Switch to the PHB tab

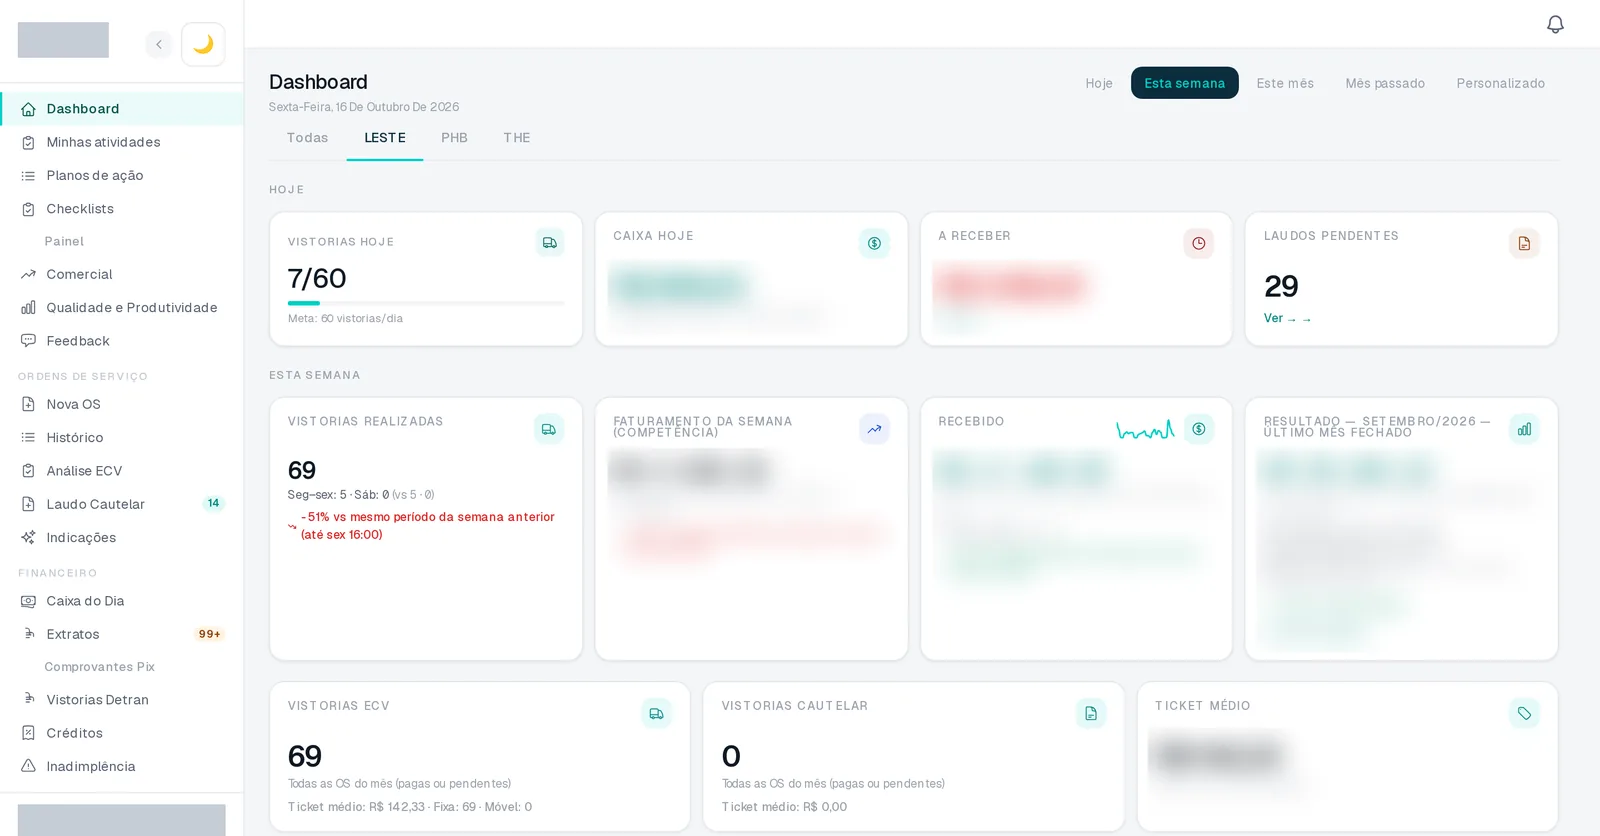454,138
